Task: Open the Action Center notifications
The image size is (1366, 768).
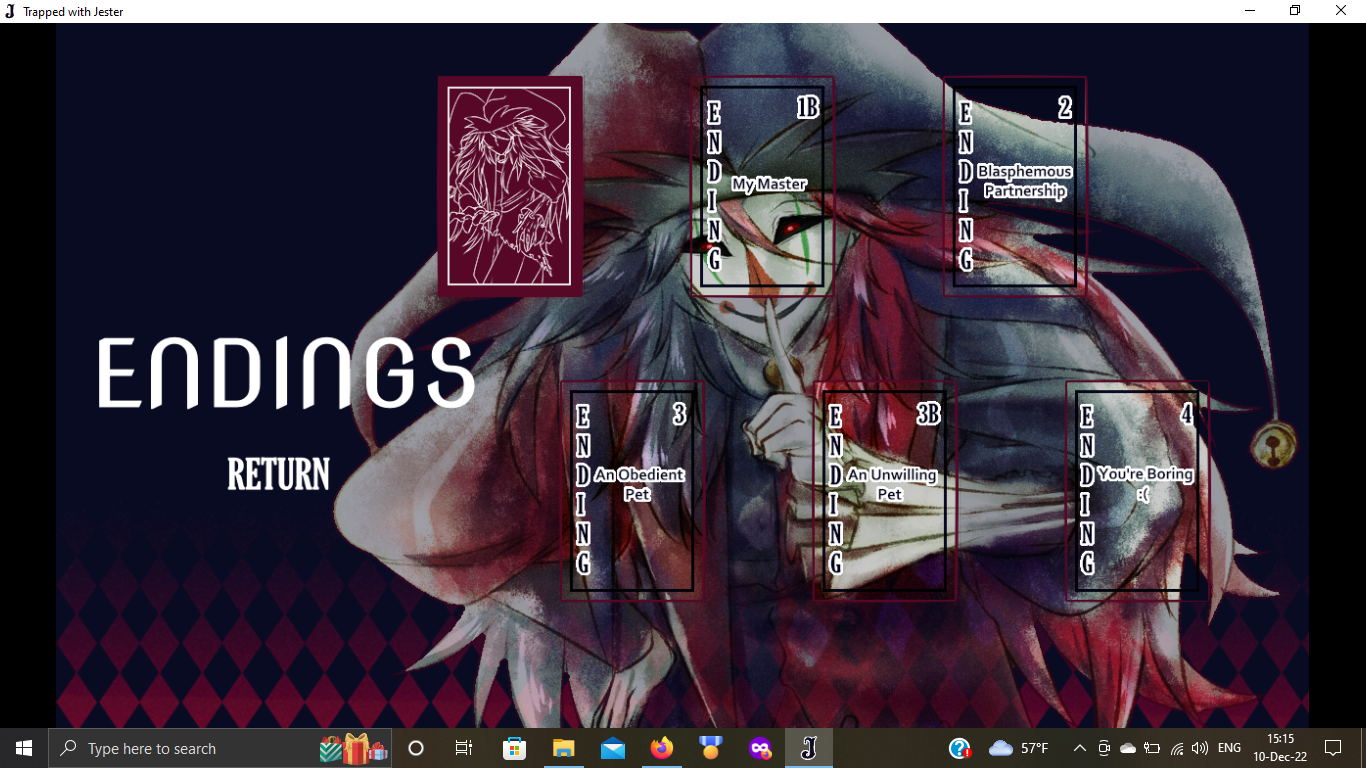Action: [x=1333, y=748]
